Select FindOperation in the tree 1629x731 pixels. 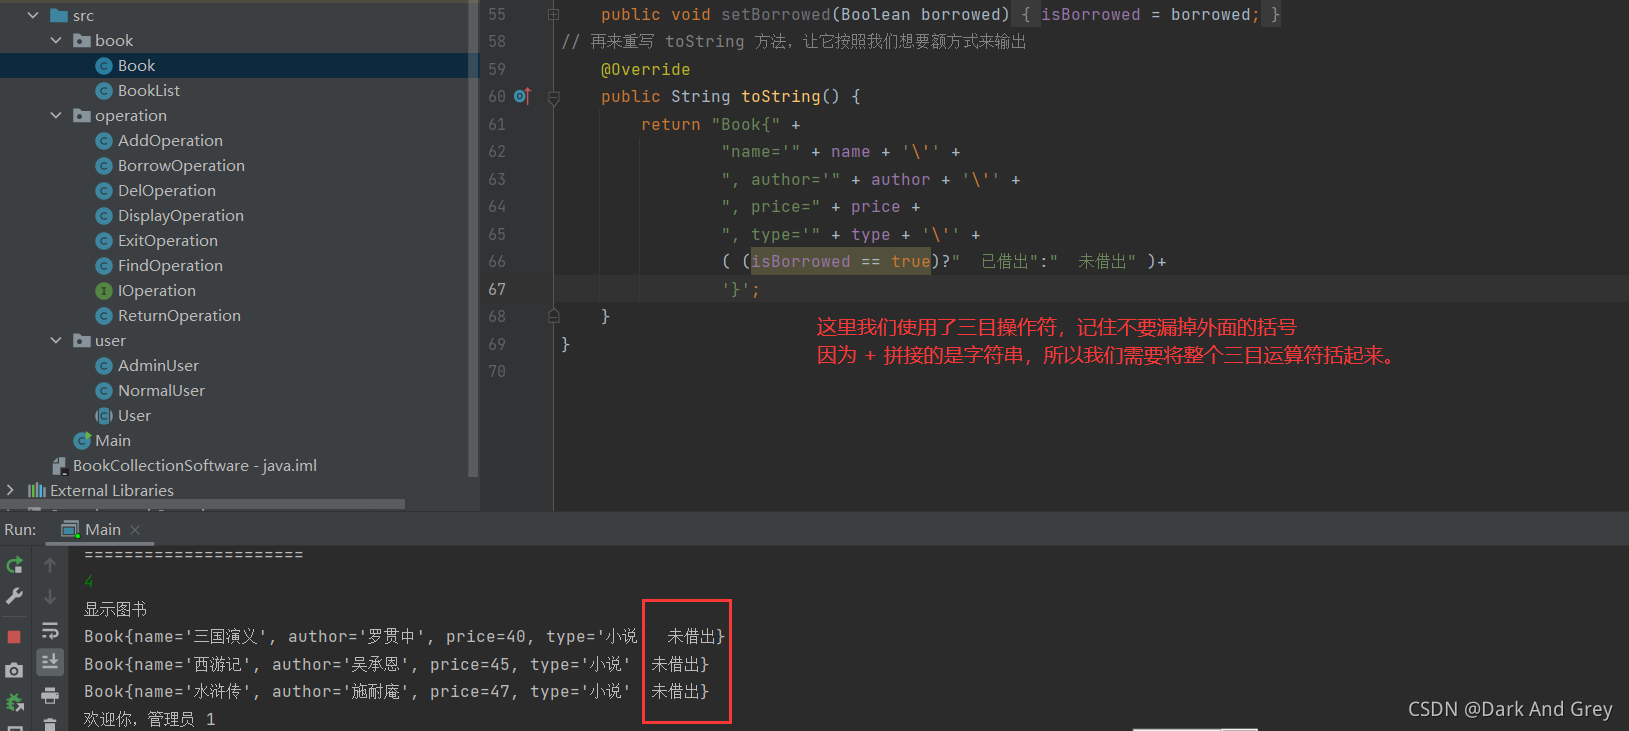pyautogui.click(x=170, y=266)
